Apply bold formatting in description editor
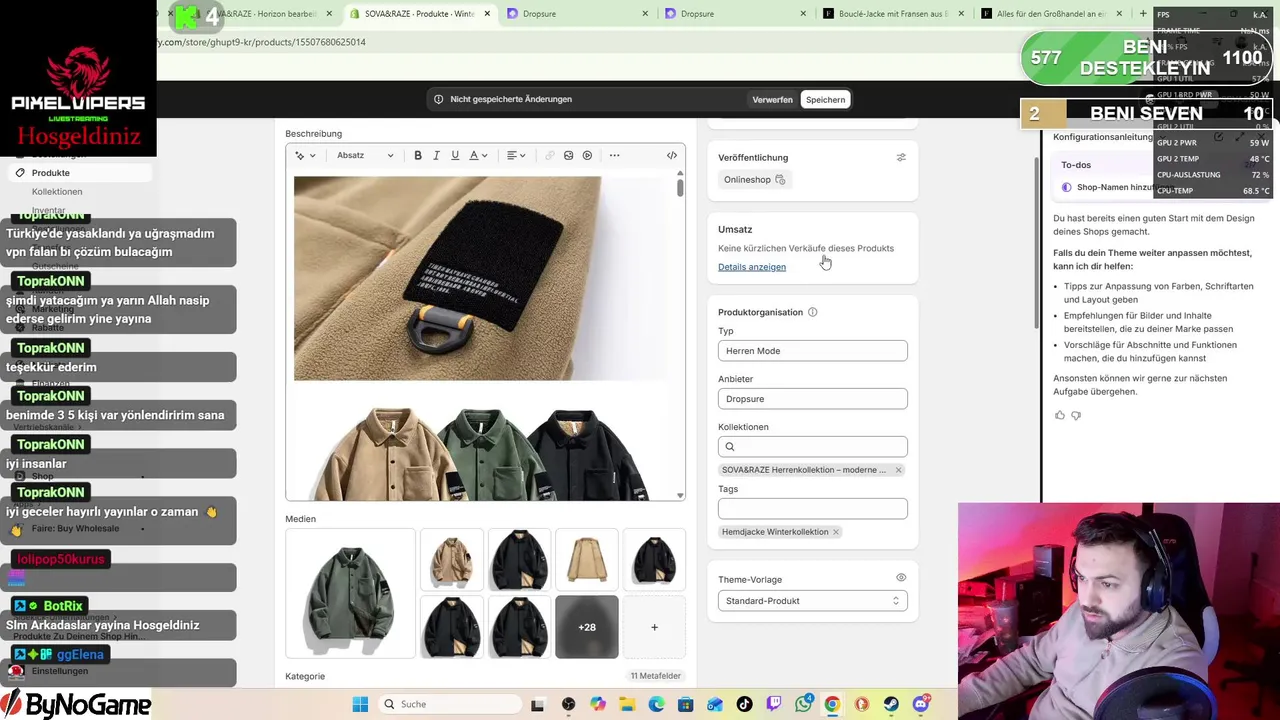 click(x=418, y=155)
